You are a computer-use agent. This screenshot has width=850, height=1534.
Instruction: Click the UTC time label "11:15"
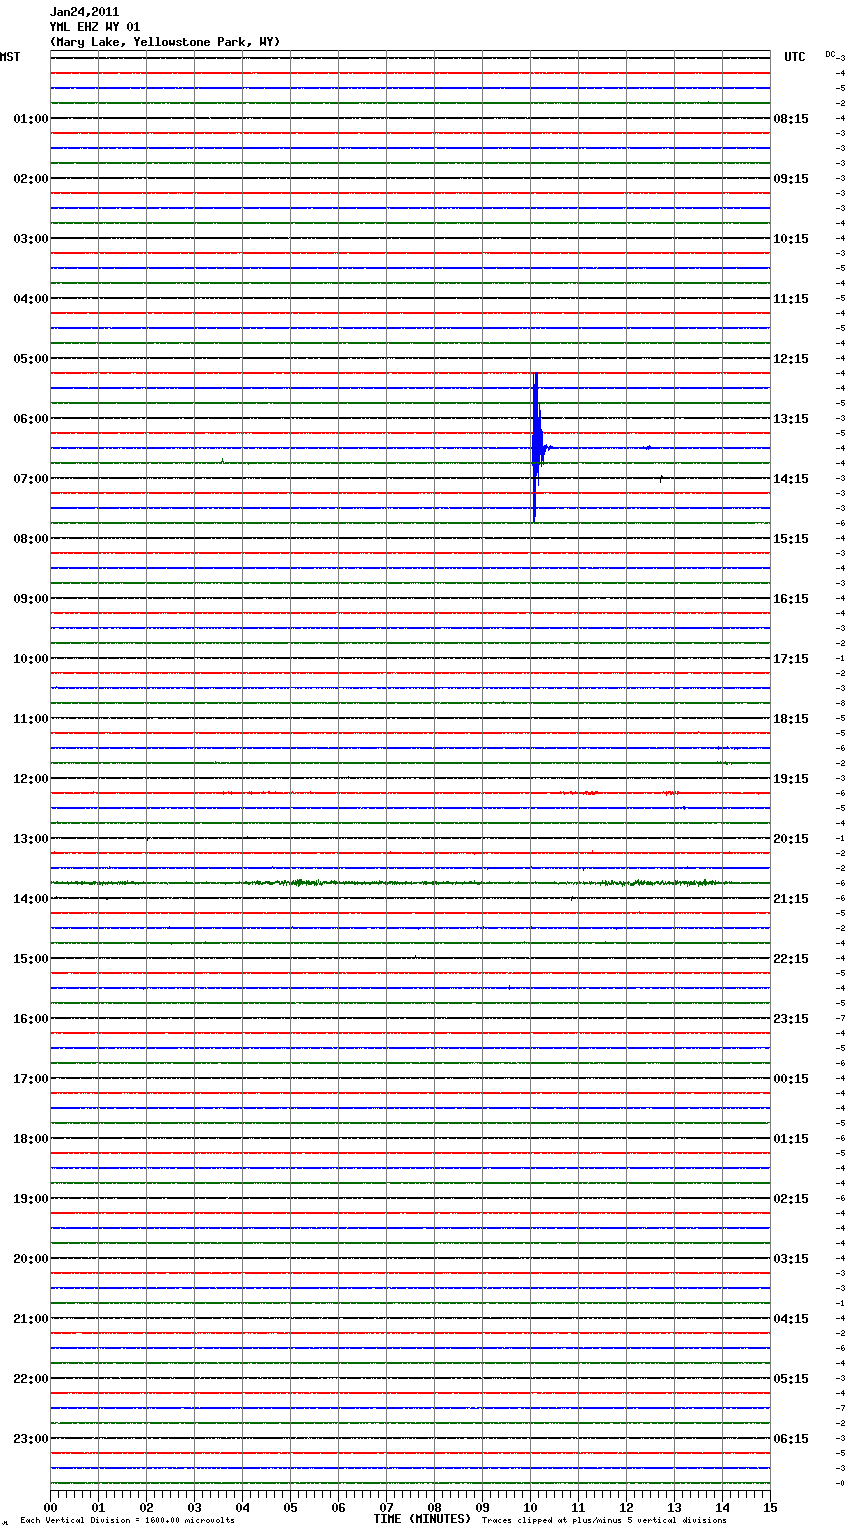pos(791,299)
